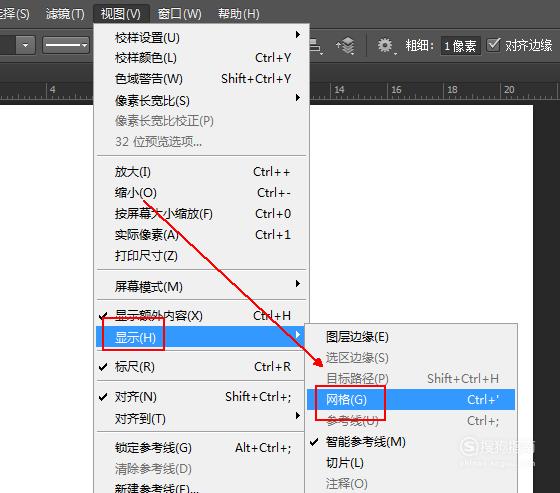
Task: Open the small arrow dropdown left of line style
Action: tap(25, 45)
